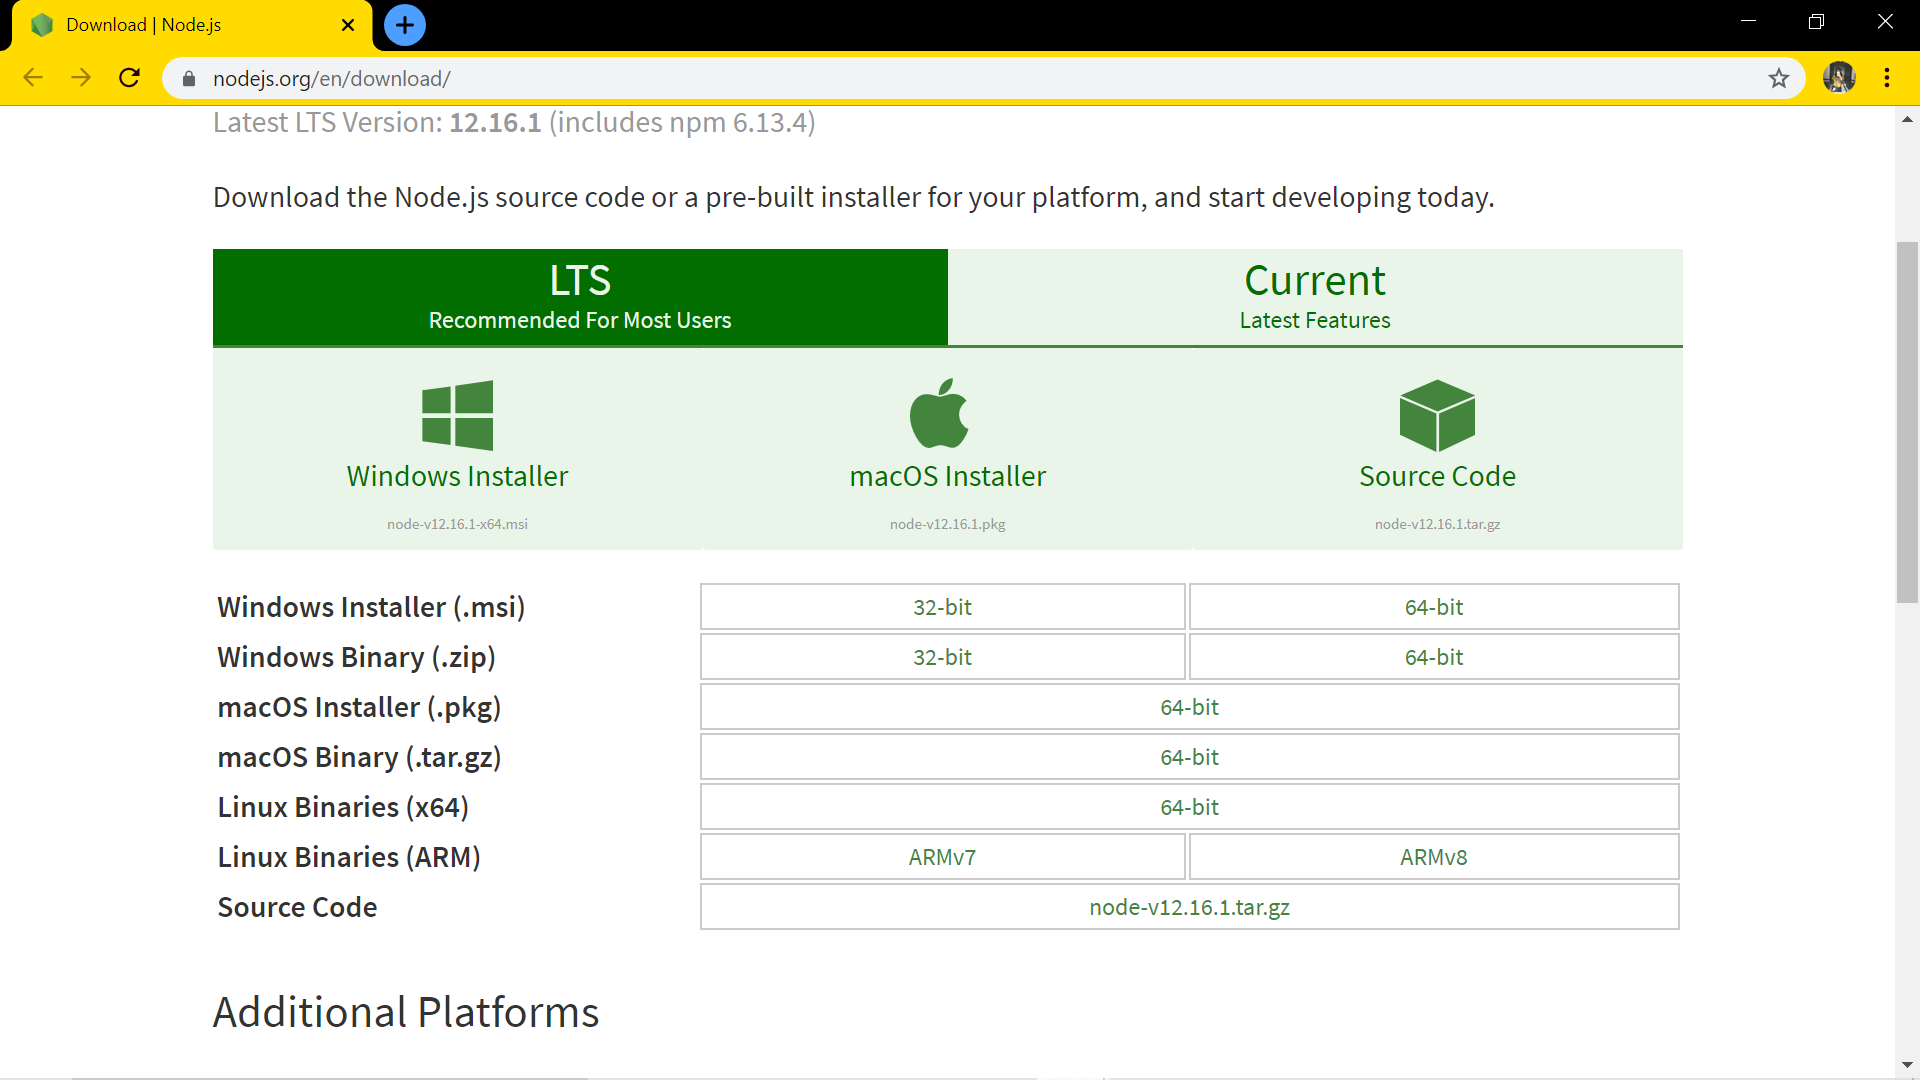Viewport: 1920px width, 1080px height.
Task: Close the Download Node.js tab
Action: 348,25
